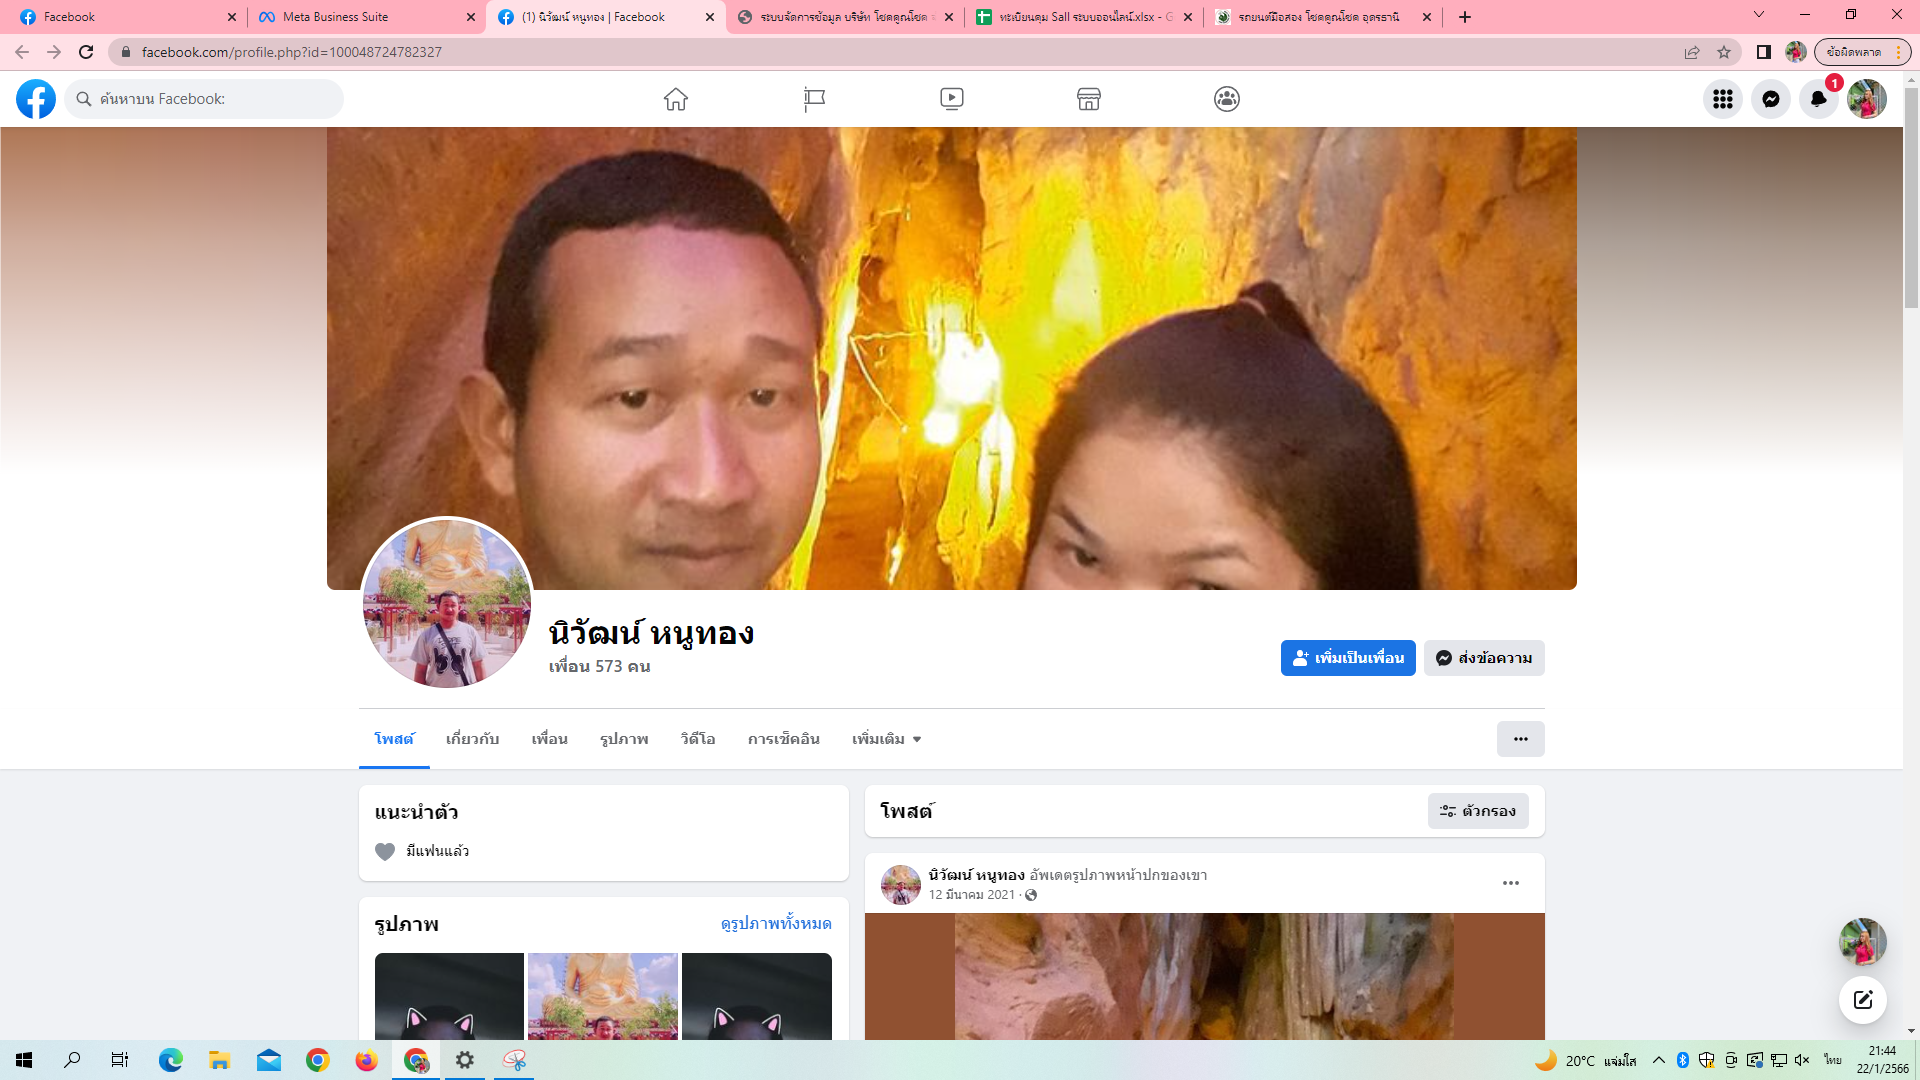Click the new message compose icon
Viewport: 1920px width, 1080px height.
pyautogui.click(x=1862, y=1000)
